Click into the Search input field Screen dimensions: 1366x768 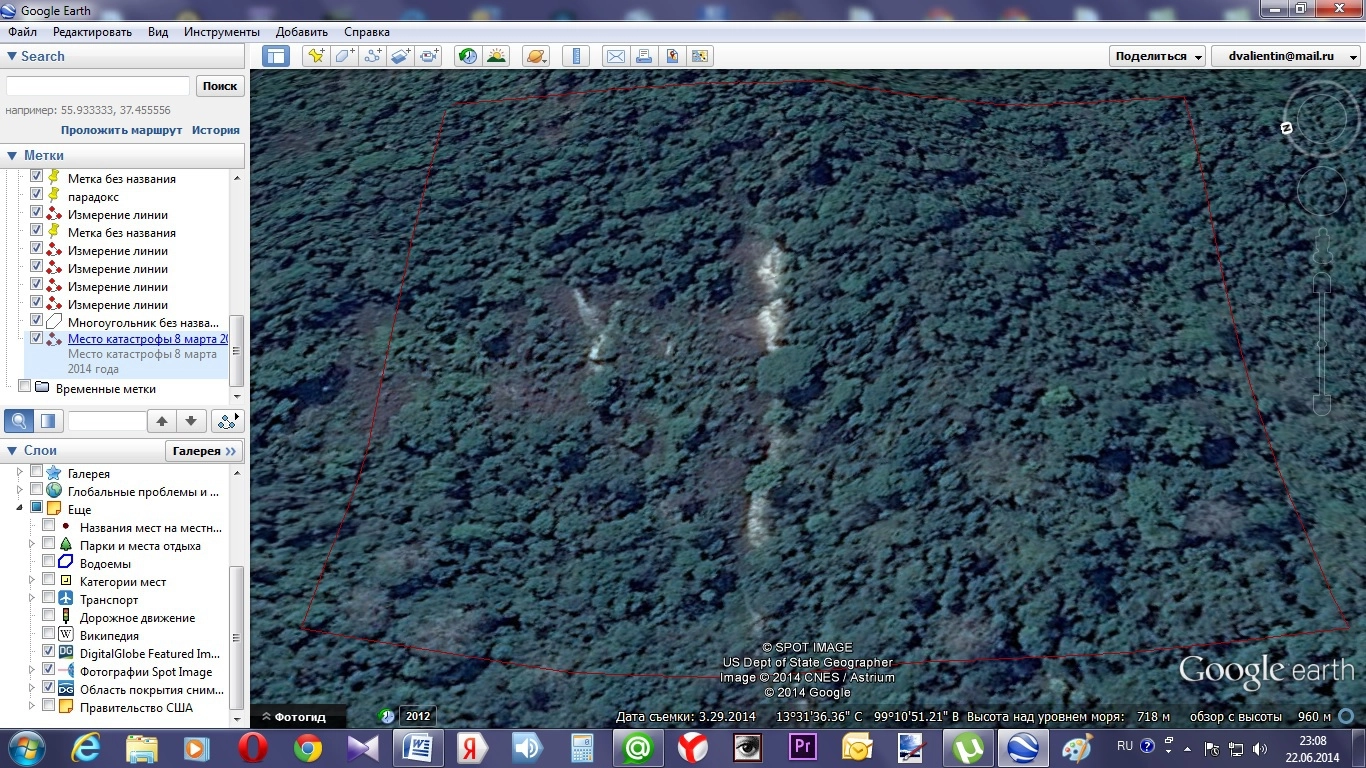pyautogui.click(x=98, y=86)
